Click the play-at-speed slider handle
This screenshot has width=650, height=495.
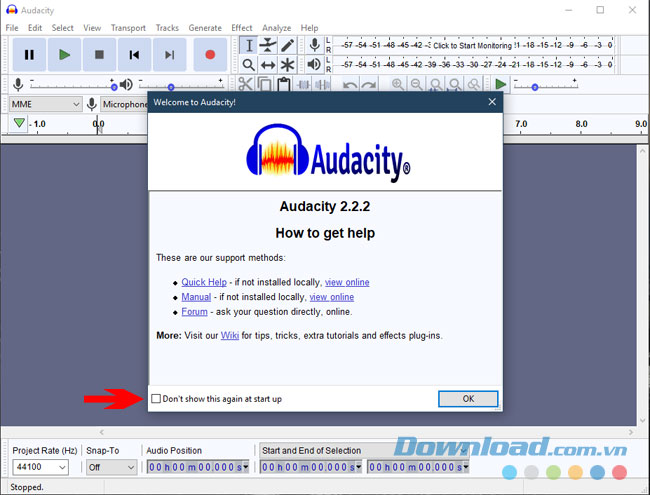click(535, 87)
